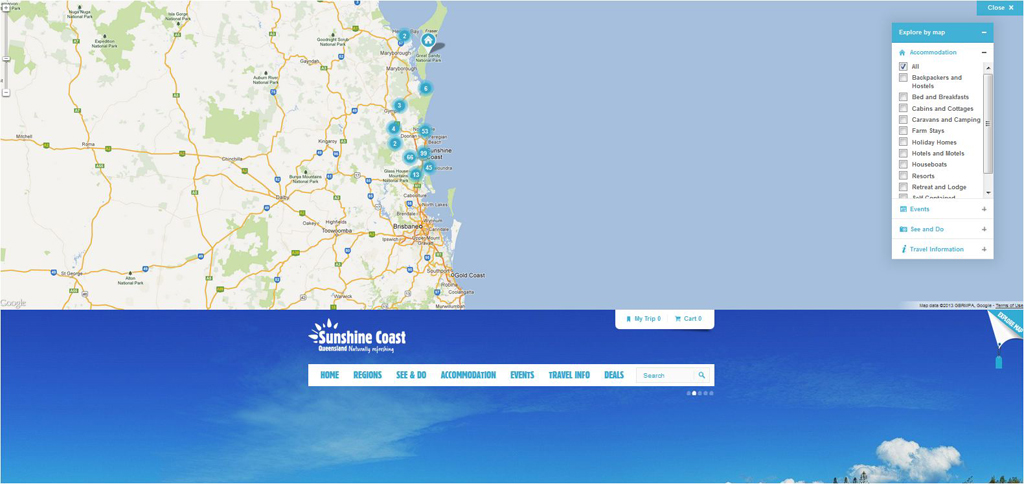This screenshot has height=484, width=1024.
Task: Select the cluster marker showing 53
Action: [x=425, y=131]
